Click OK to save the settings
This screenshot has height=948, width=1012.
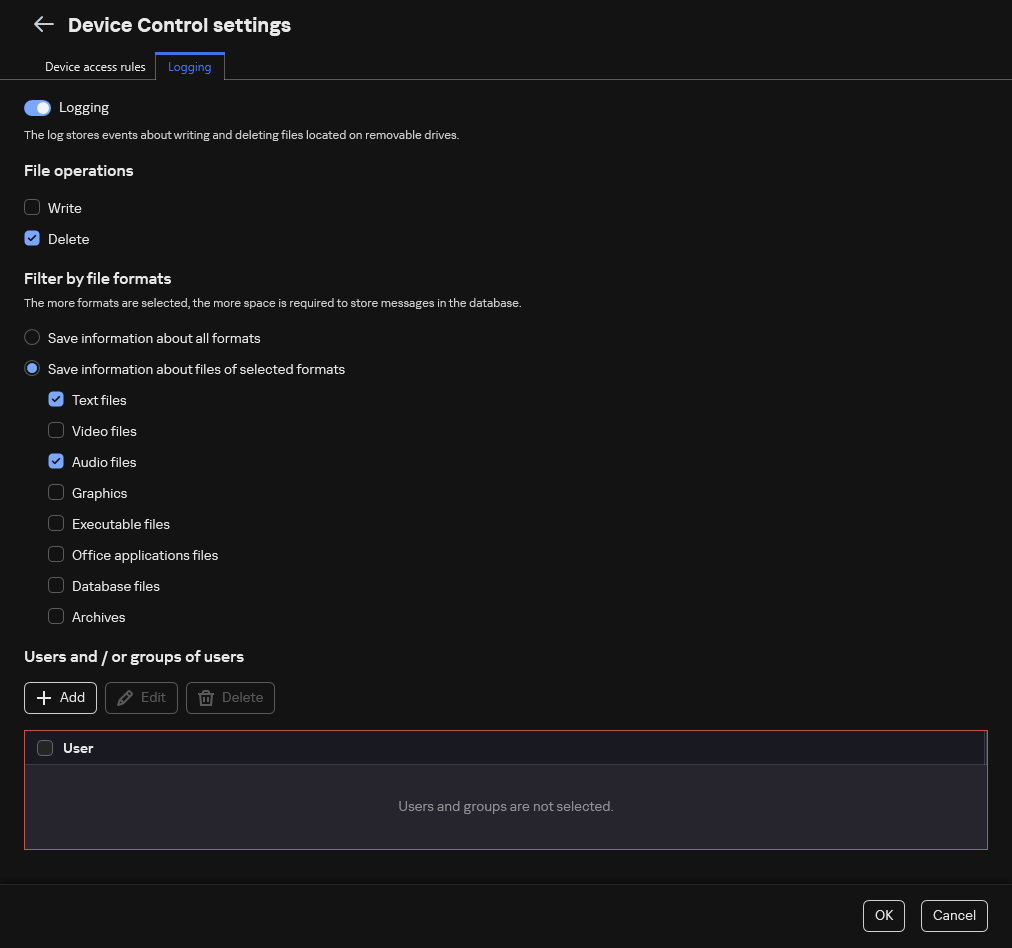click(x=883, y=915)
